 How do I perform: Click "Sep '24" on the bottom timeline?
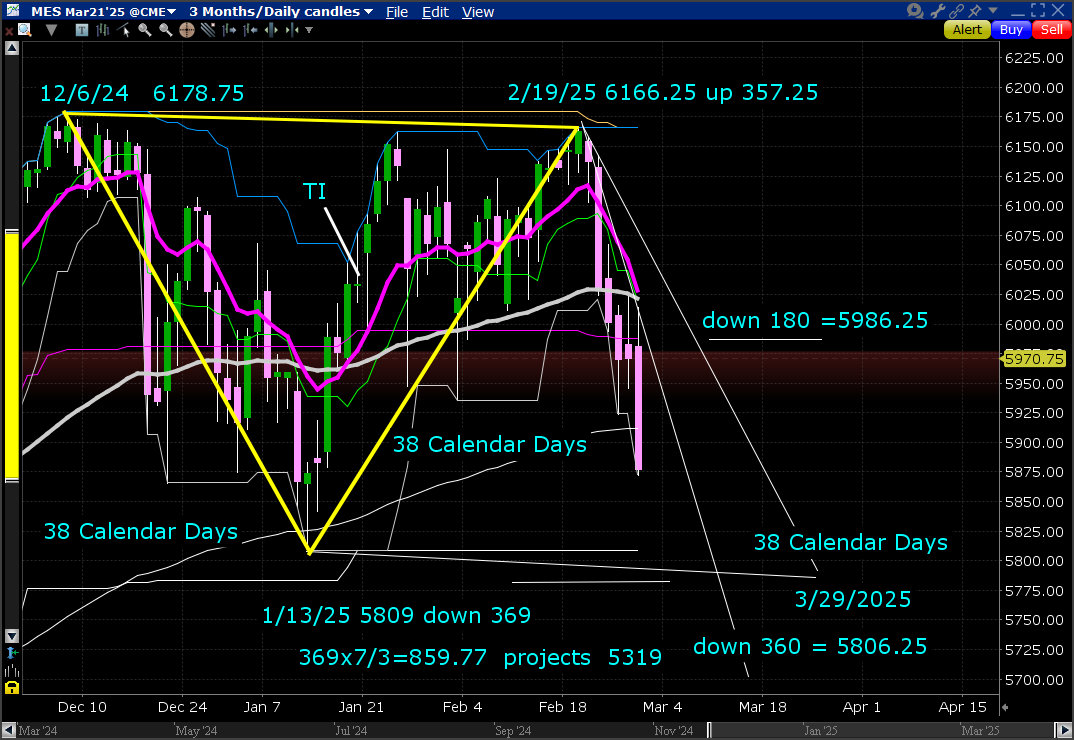coord(513,730)
